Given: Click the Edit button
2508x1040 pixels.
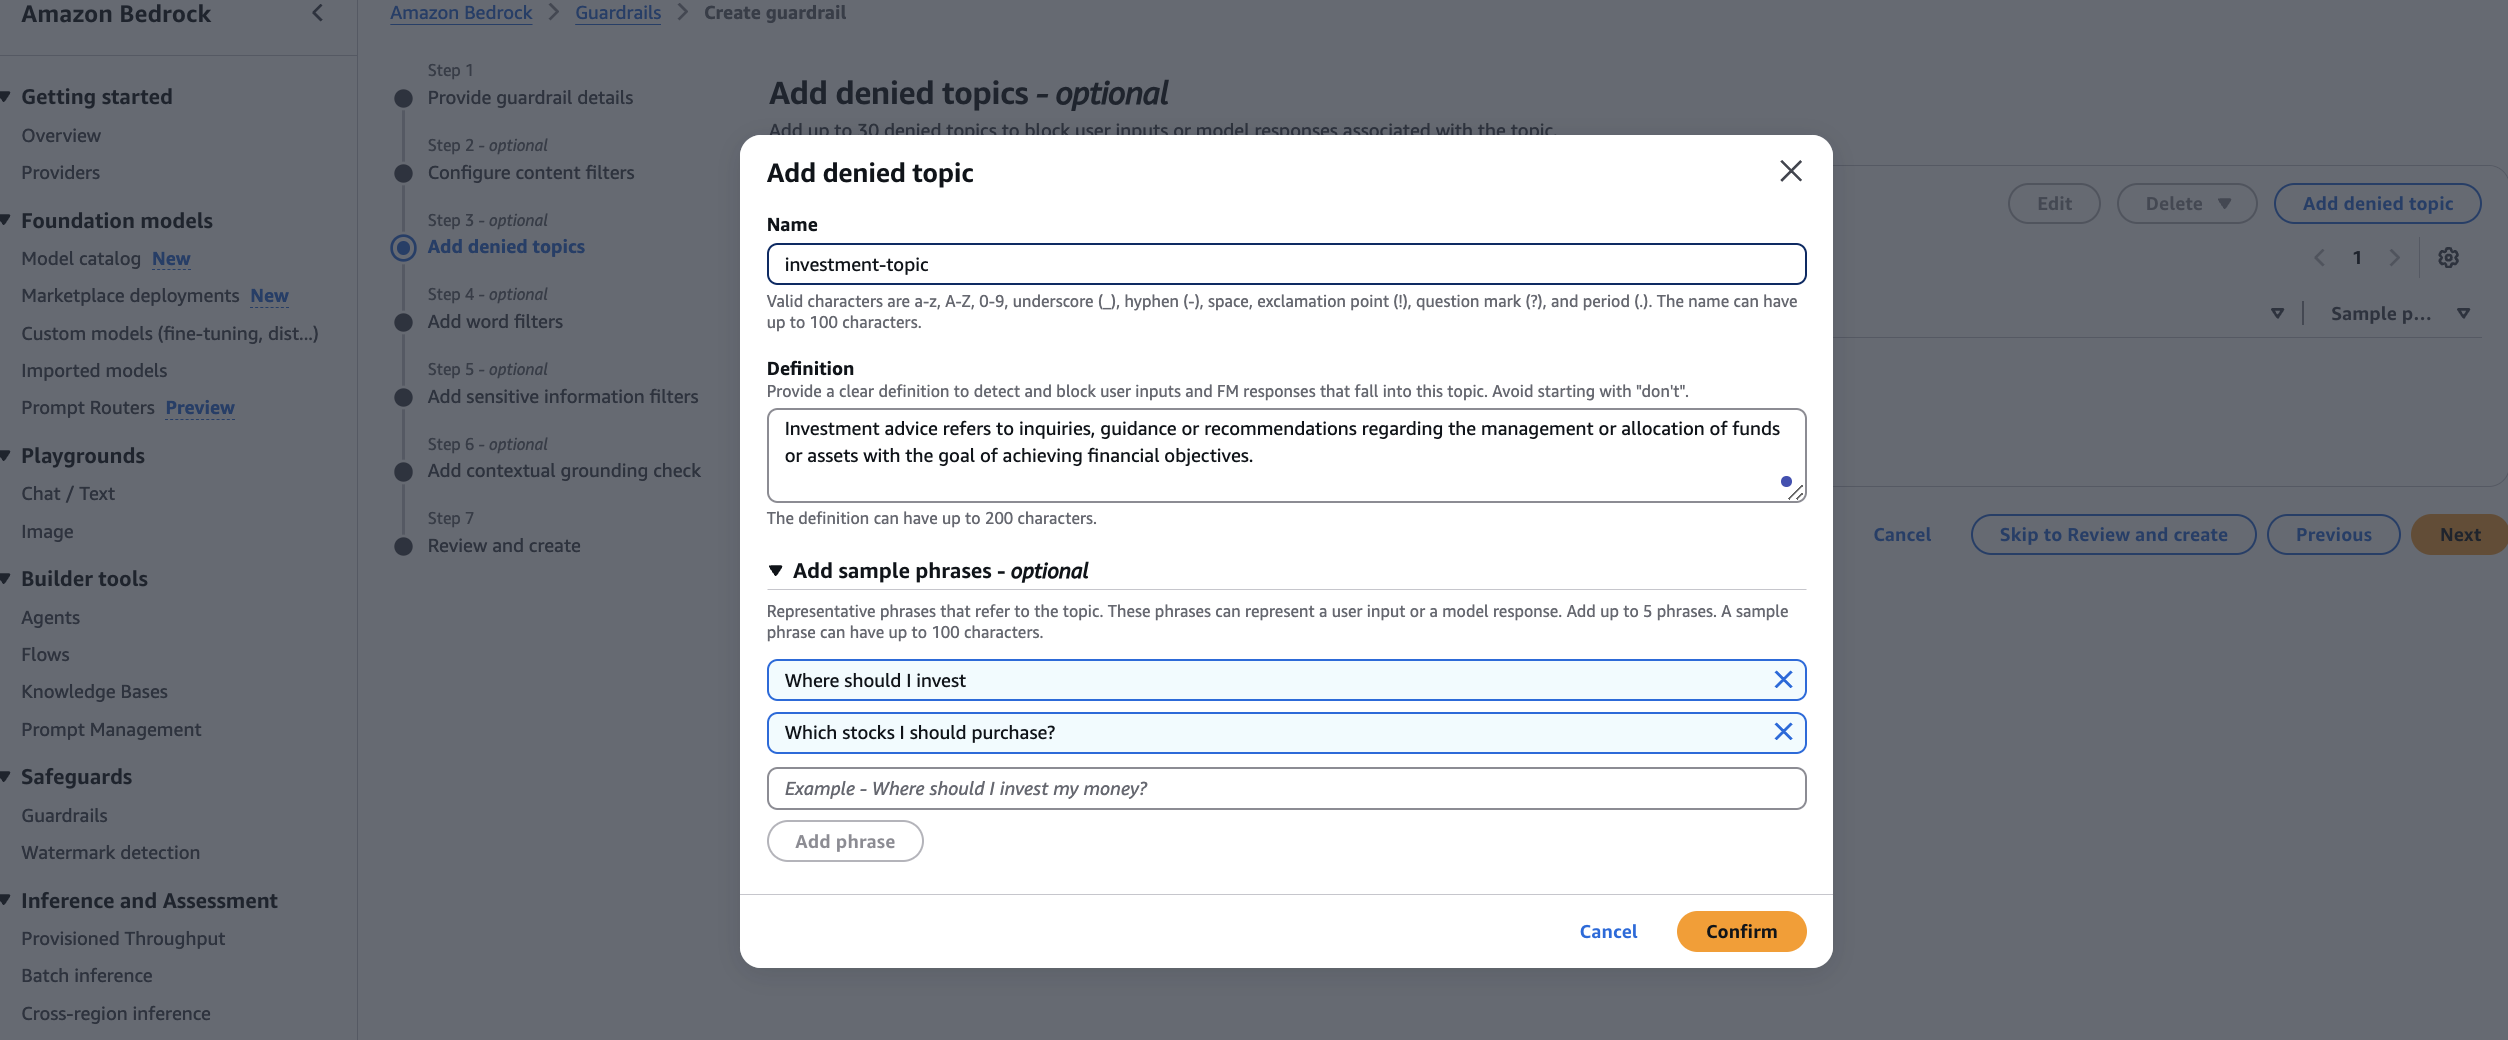Looking at the screenshot, I should click(x=2054, y=204).
